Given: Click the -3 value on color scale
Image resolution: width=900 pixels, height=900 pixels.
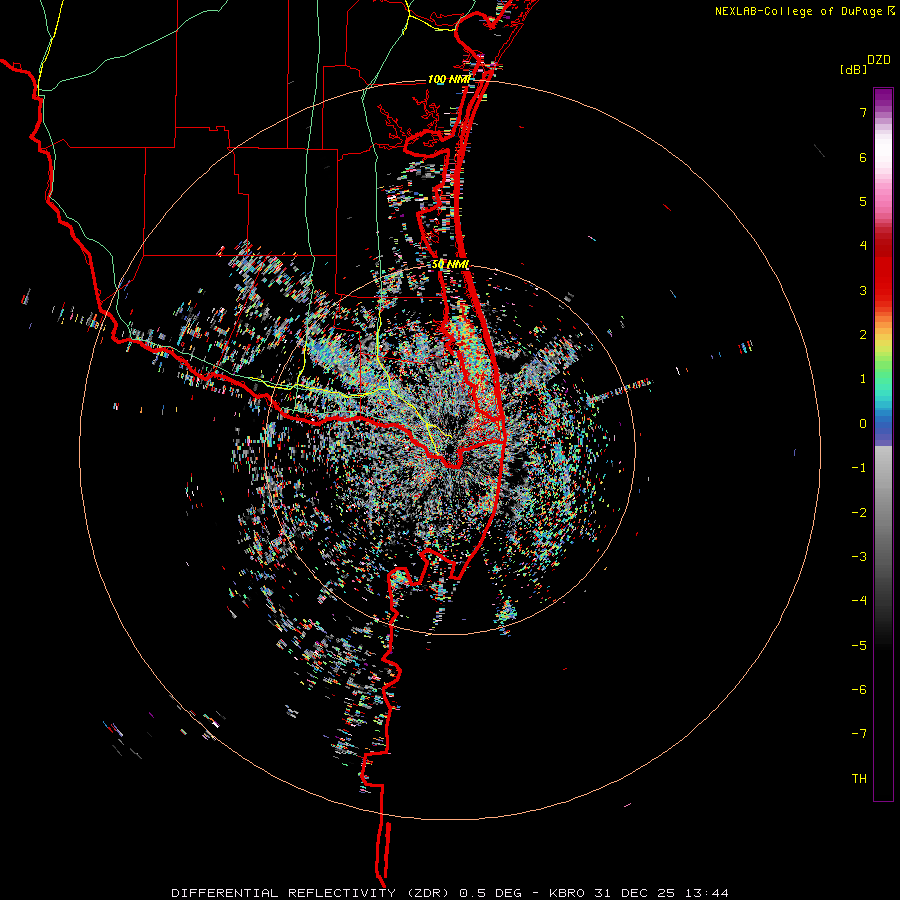Looking at the screenshot, I should pos(859,557).
